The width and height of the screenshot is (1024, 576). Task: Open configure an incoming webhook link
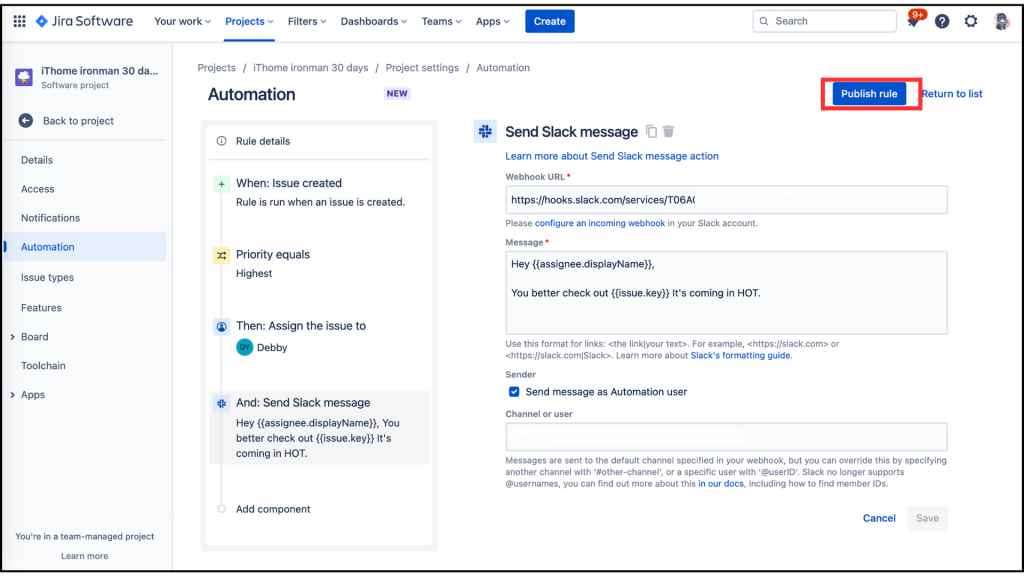[600, 223]
